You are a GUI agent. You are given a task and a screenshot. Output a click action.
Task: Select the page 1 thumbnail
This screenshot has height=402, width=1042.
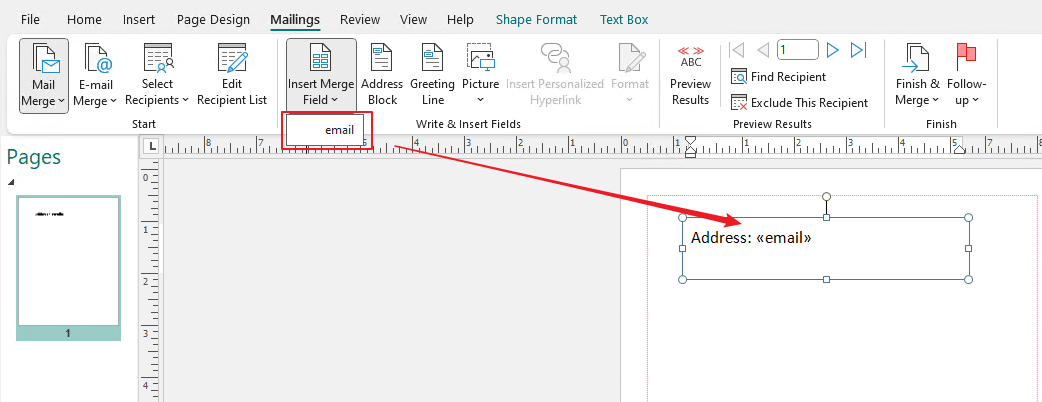(x=68, y=268)
